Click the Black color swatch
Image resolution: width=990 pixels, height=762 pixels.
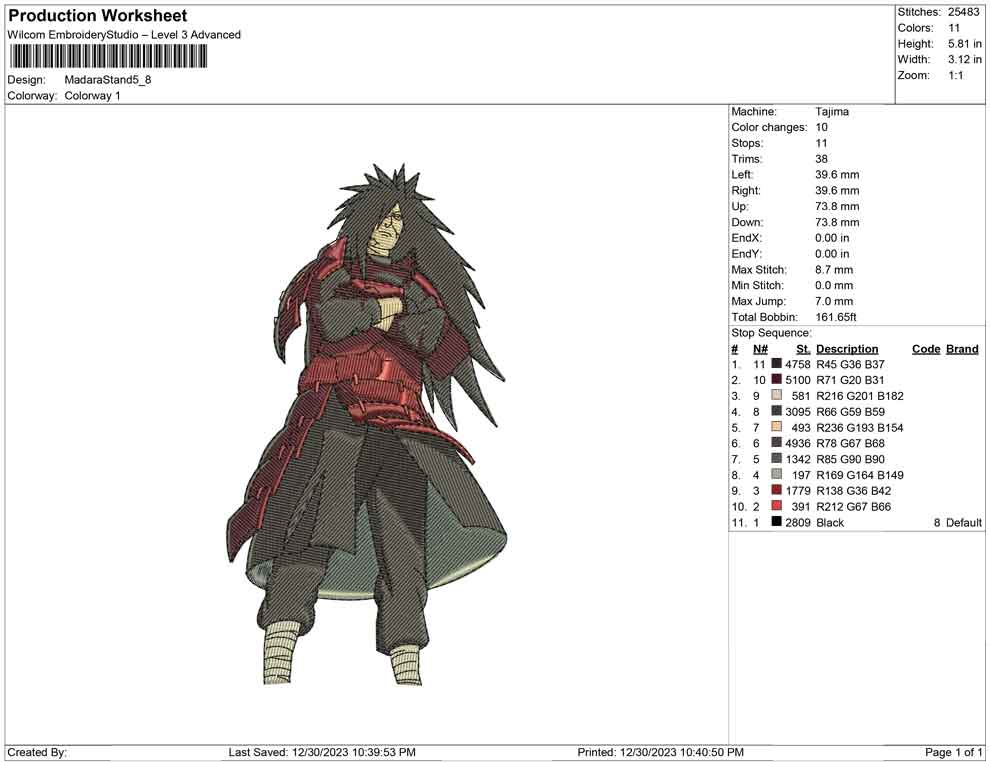pyautogui.click(x=777, y=521)
